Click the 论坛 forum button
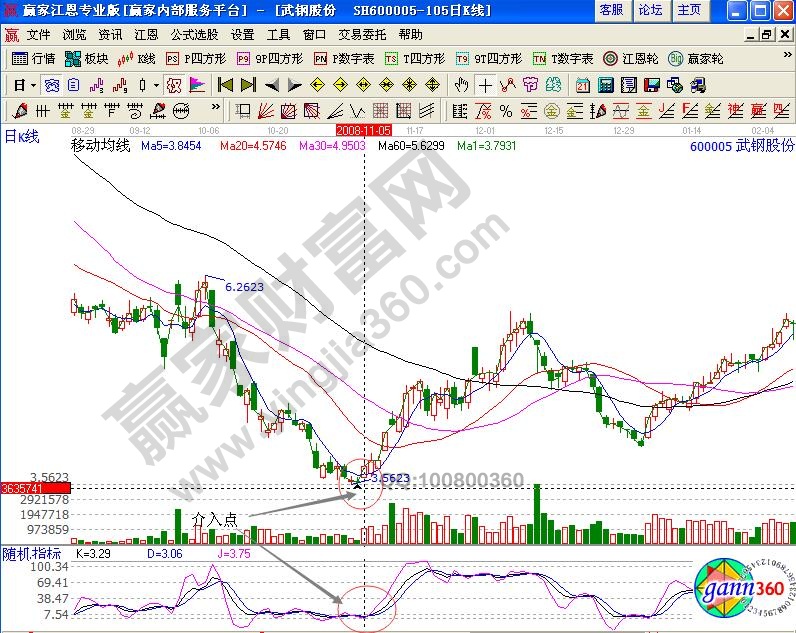The image size is (796, 633). click(x=650, y=10)
